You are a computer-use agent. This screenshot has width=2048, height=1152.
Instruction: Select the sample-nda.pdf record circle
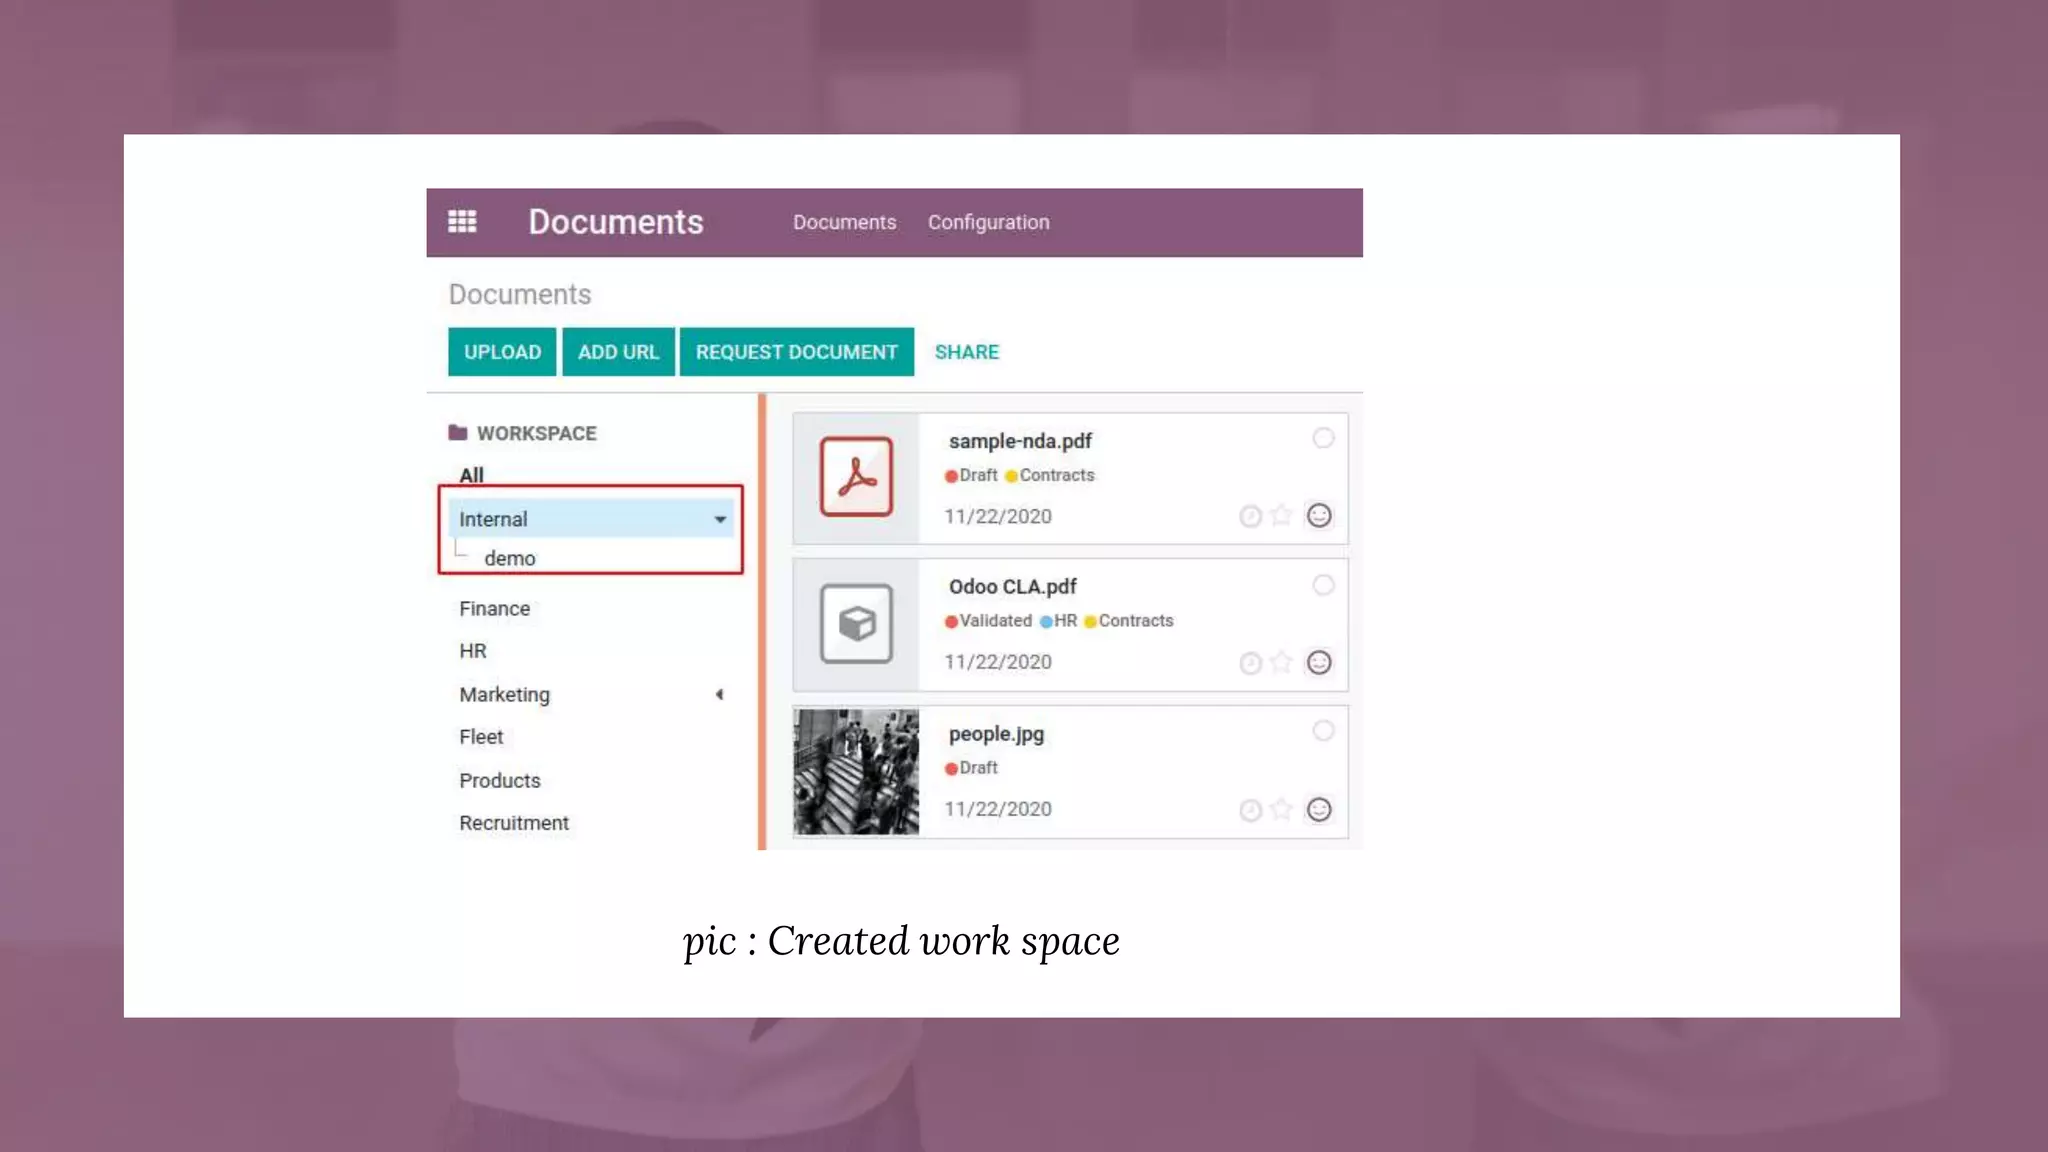[x=1323, y=438]
